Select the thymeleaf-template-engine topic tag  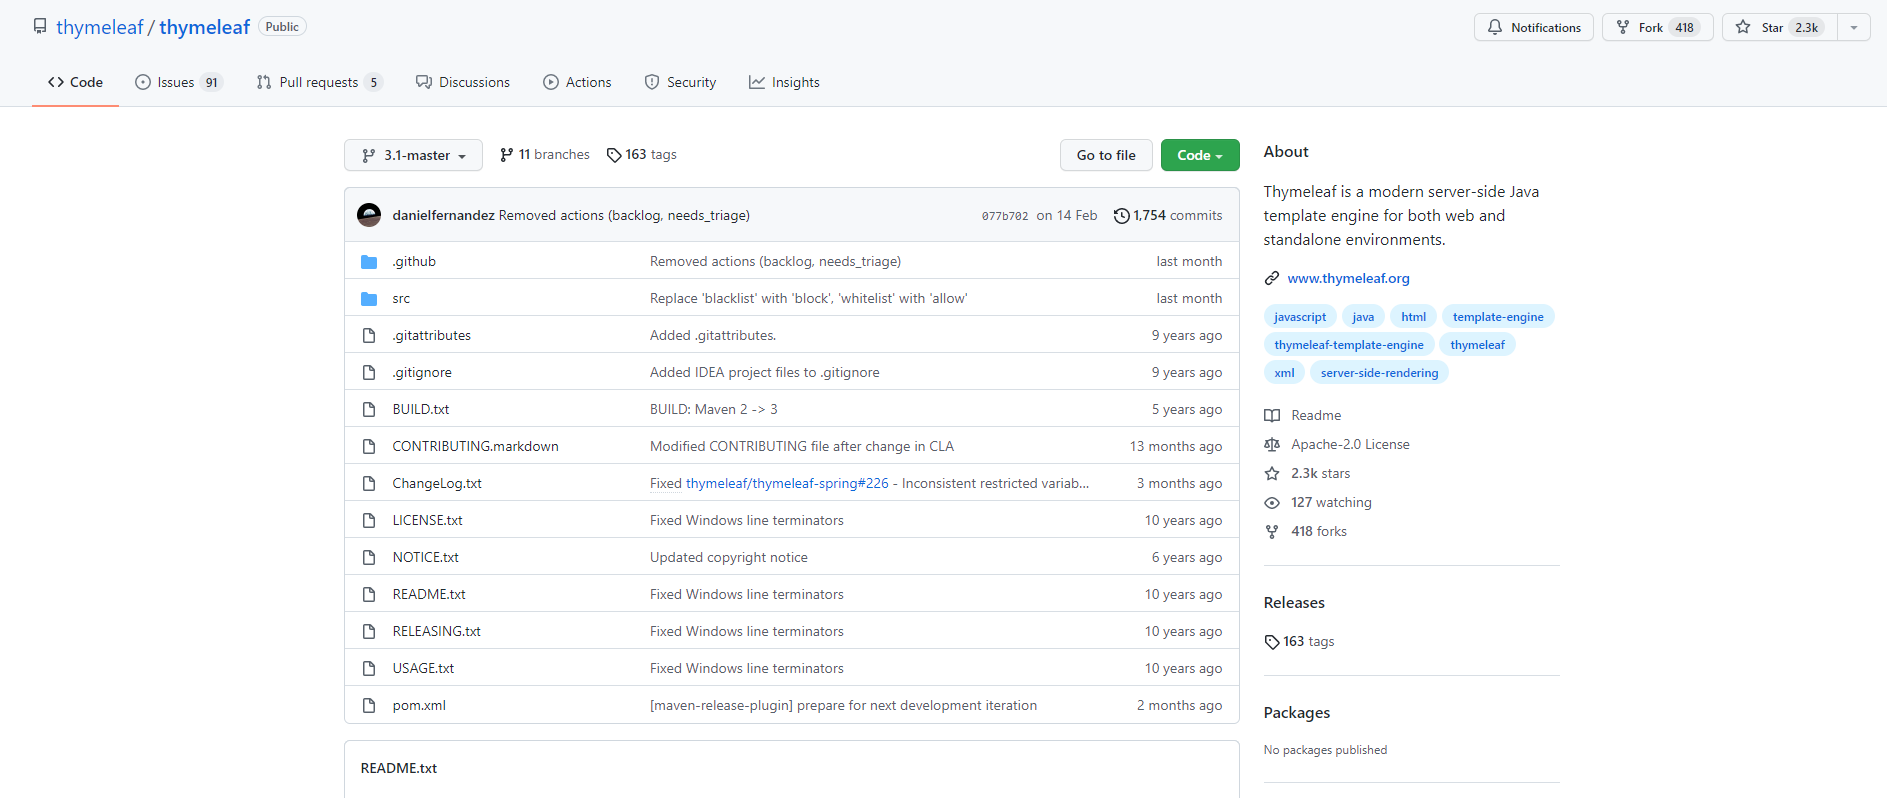click(1349, 345)
